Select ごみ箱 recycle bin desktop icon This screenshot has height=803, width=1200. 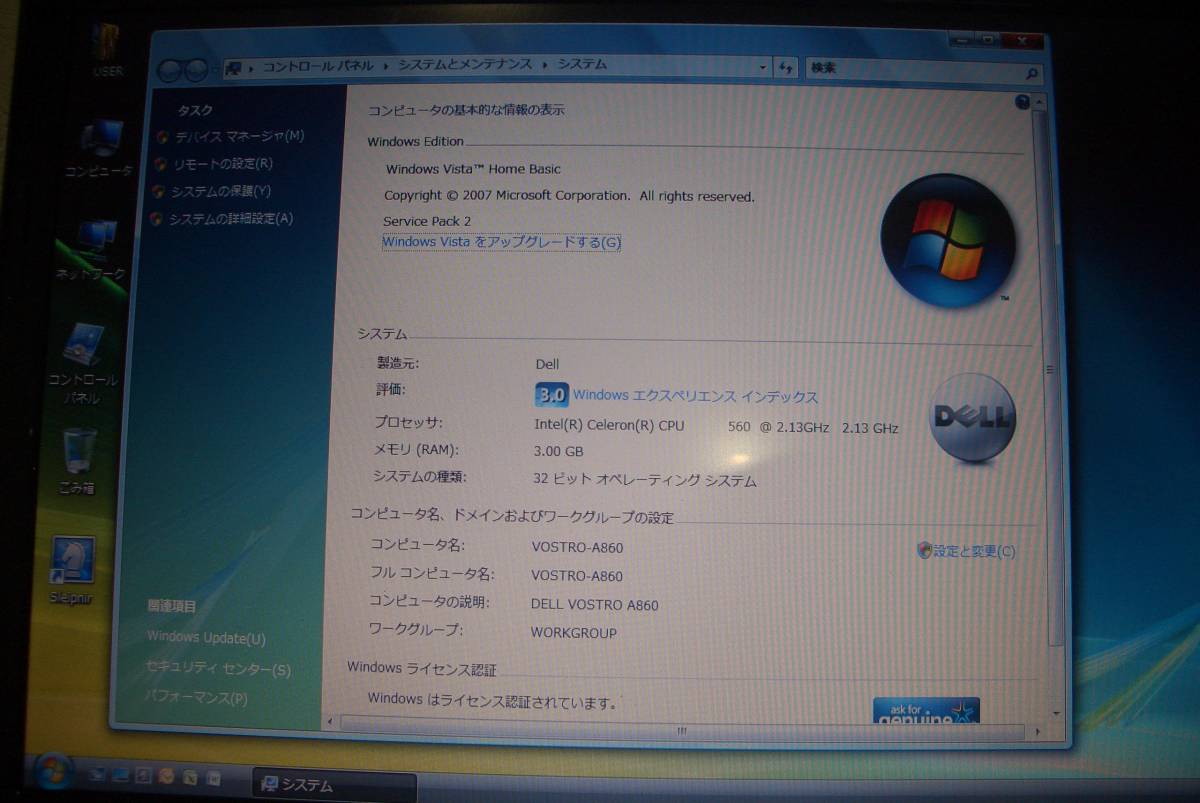(78, 462)
